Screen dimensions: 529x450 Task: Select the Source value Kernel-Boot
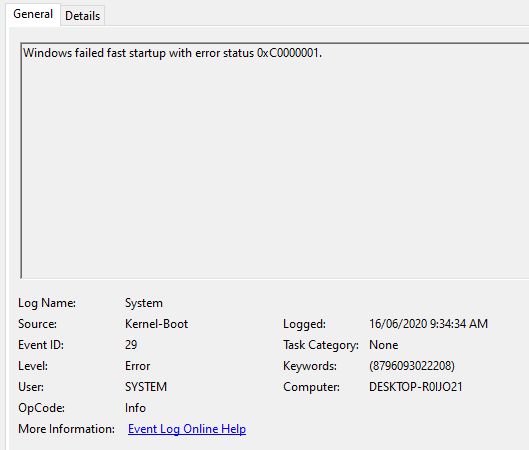point(156,324)
